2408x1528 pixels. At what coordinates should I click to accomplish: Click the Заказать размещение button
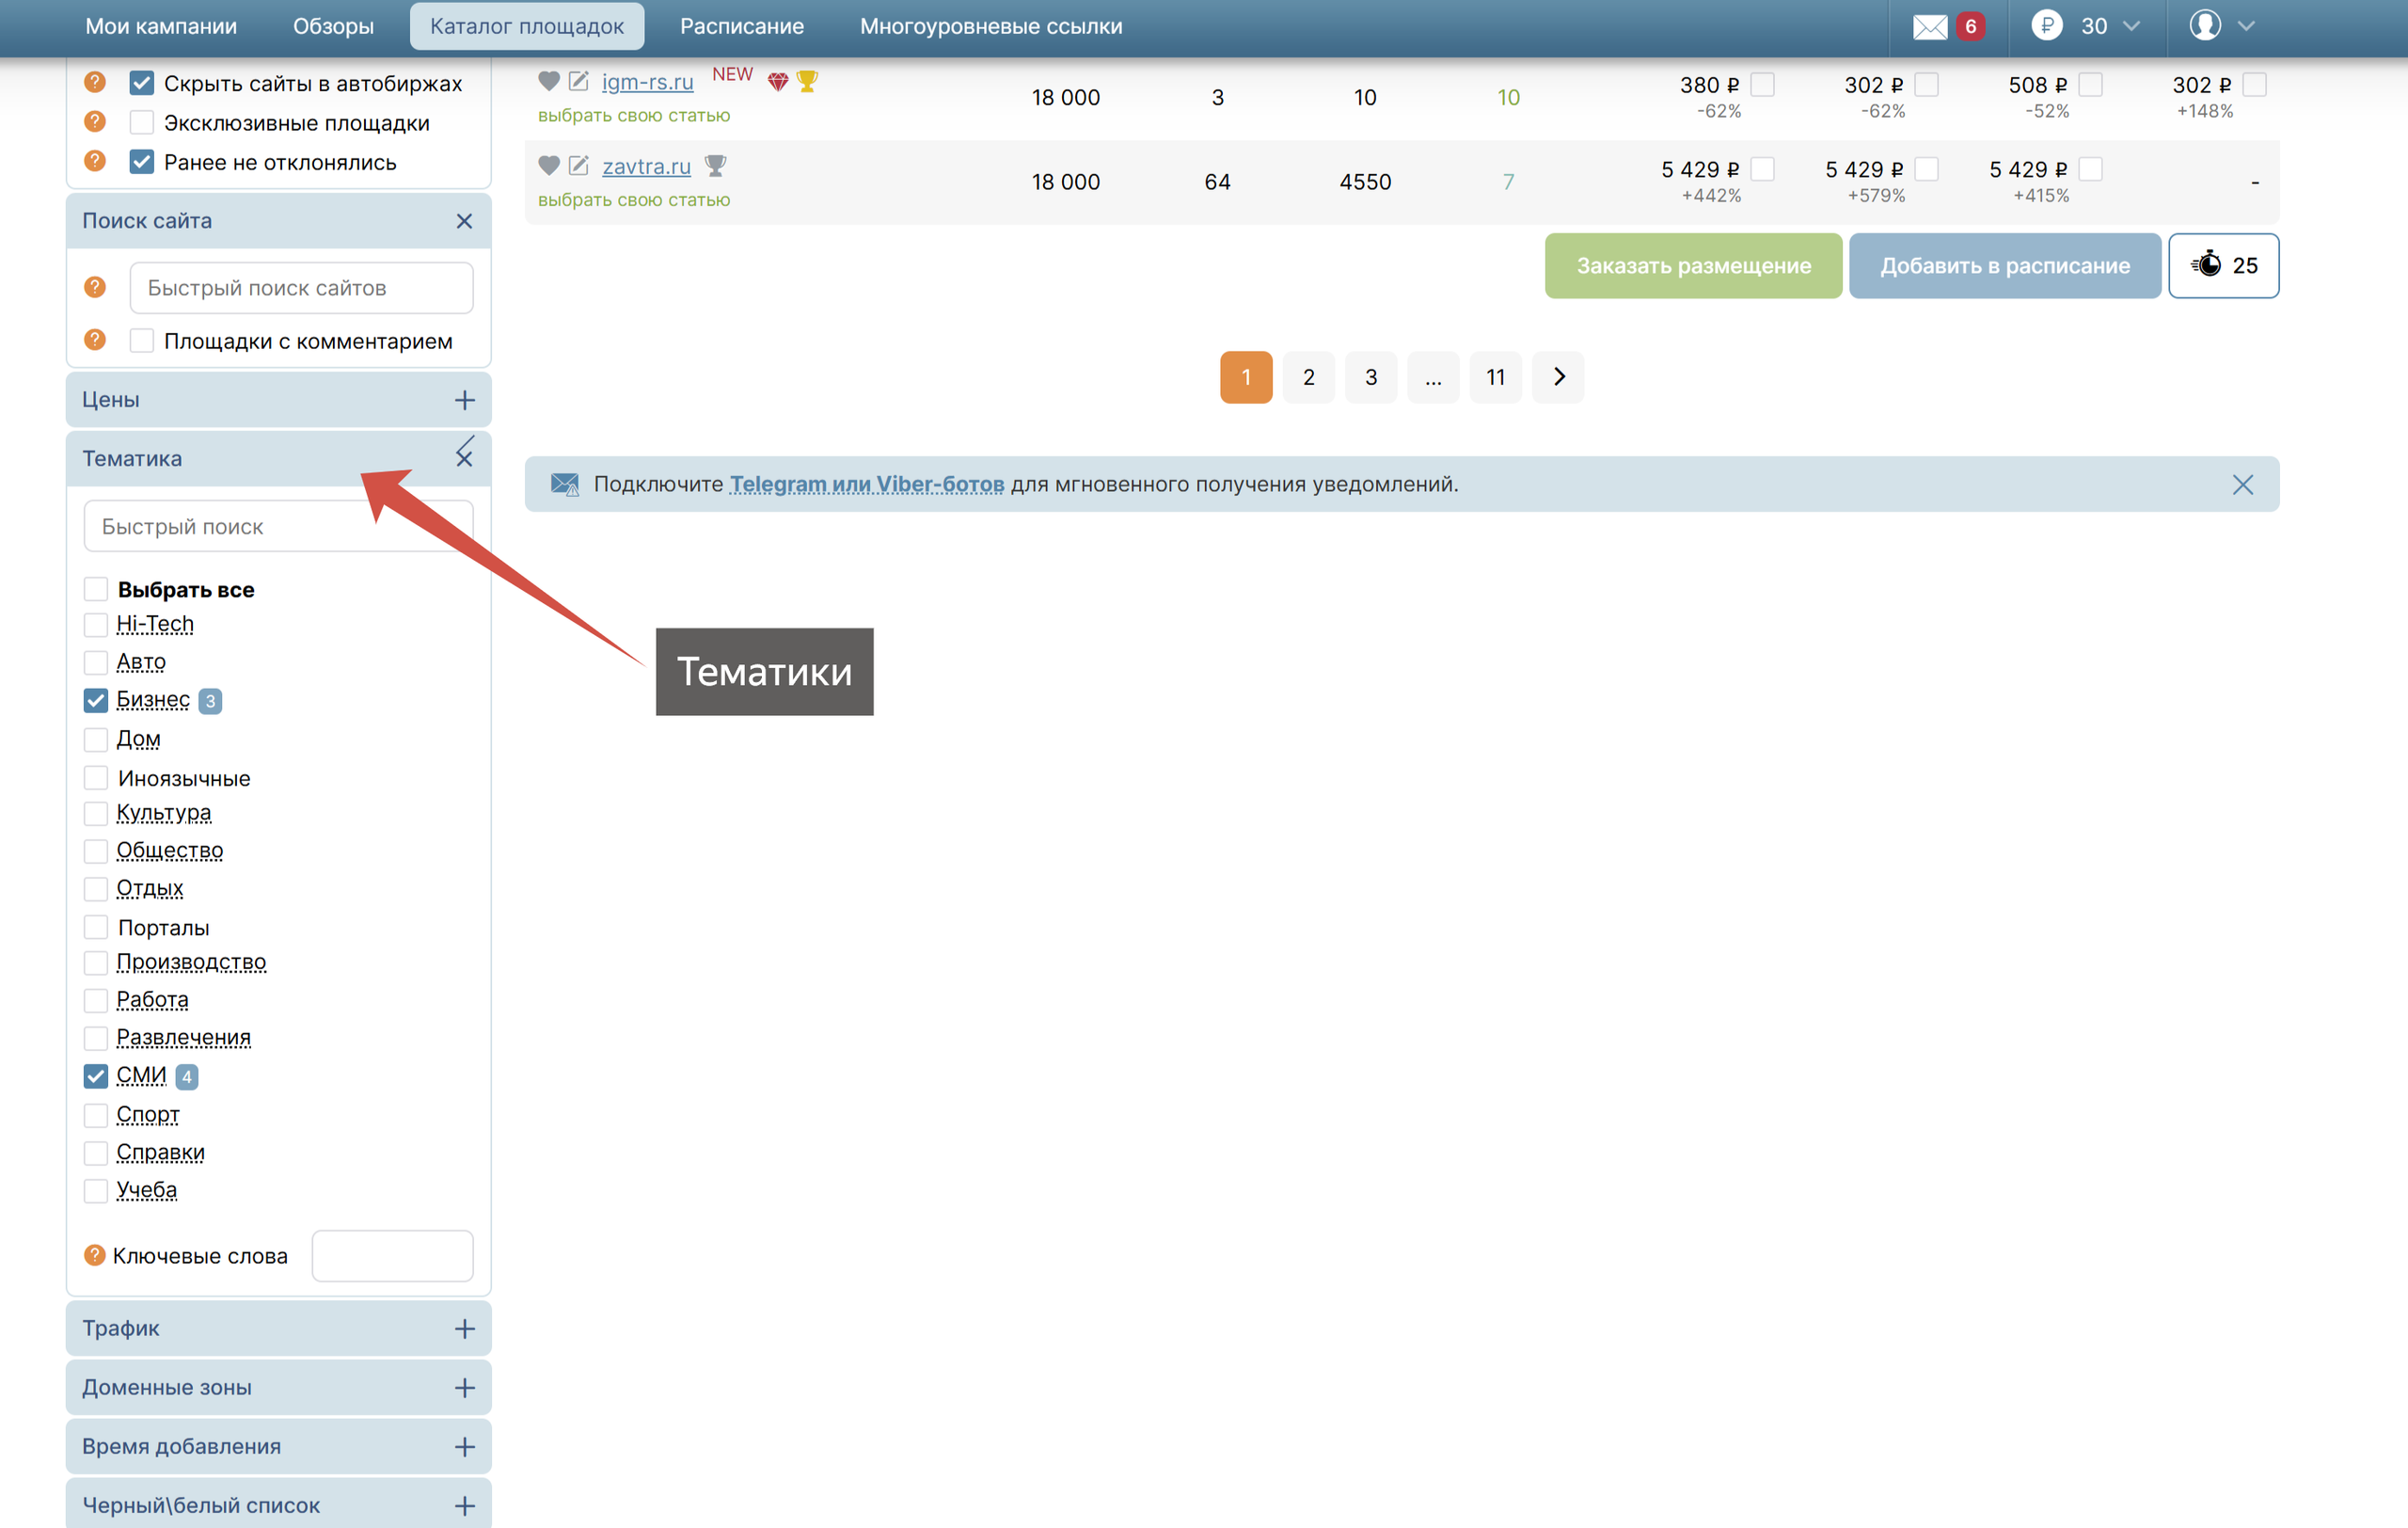point(1692,266)
